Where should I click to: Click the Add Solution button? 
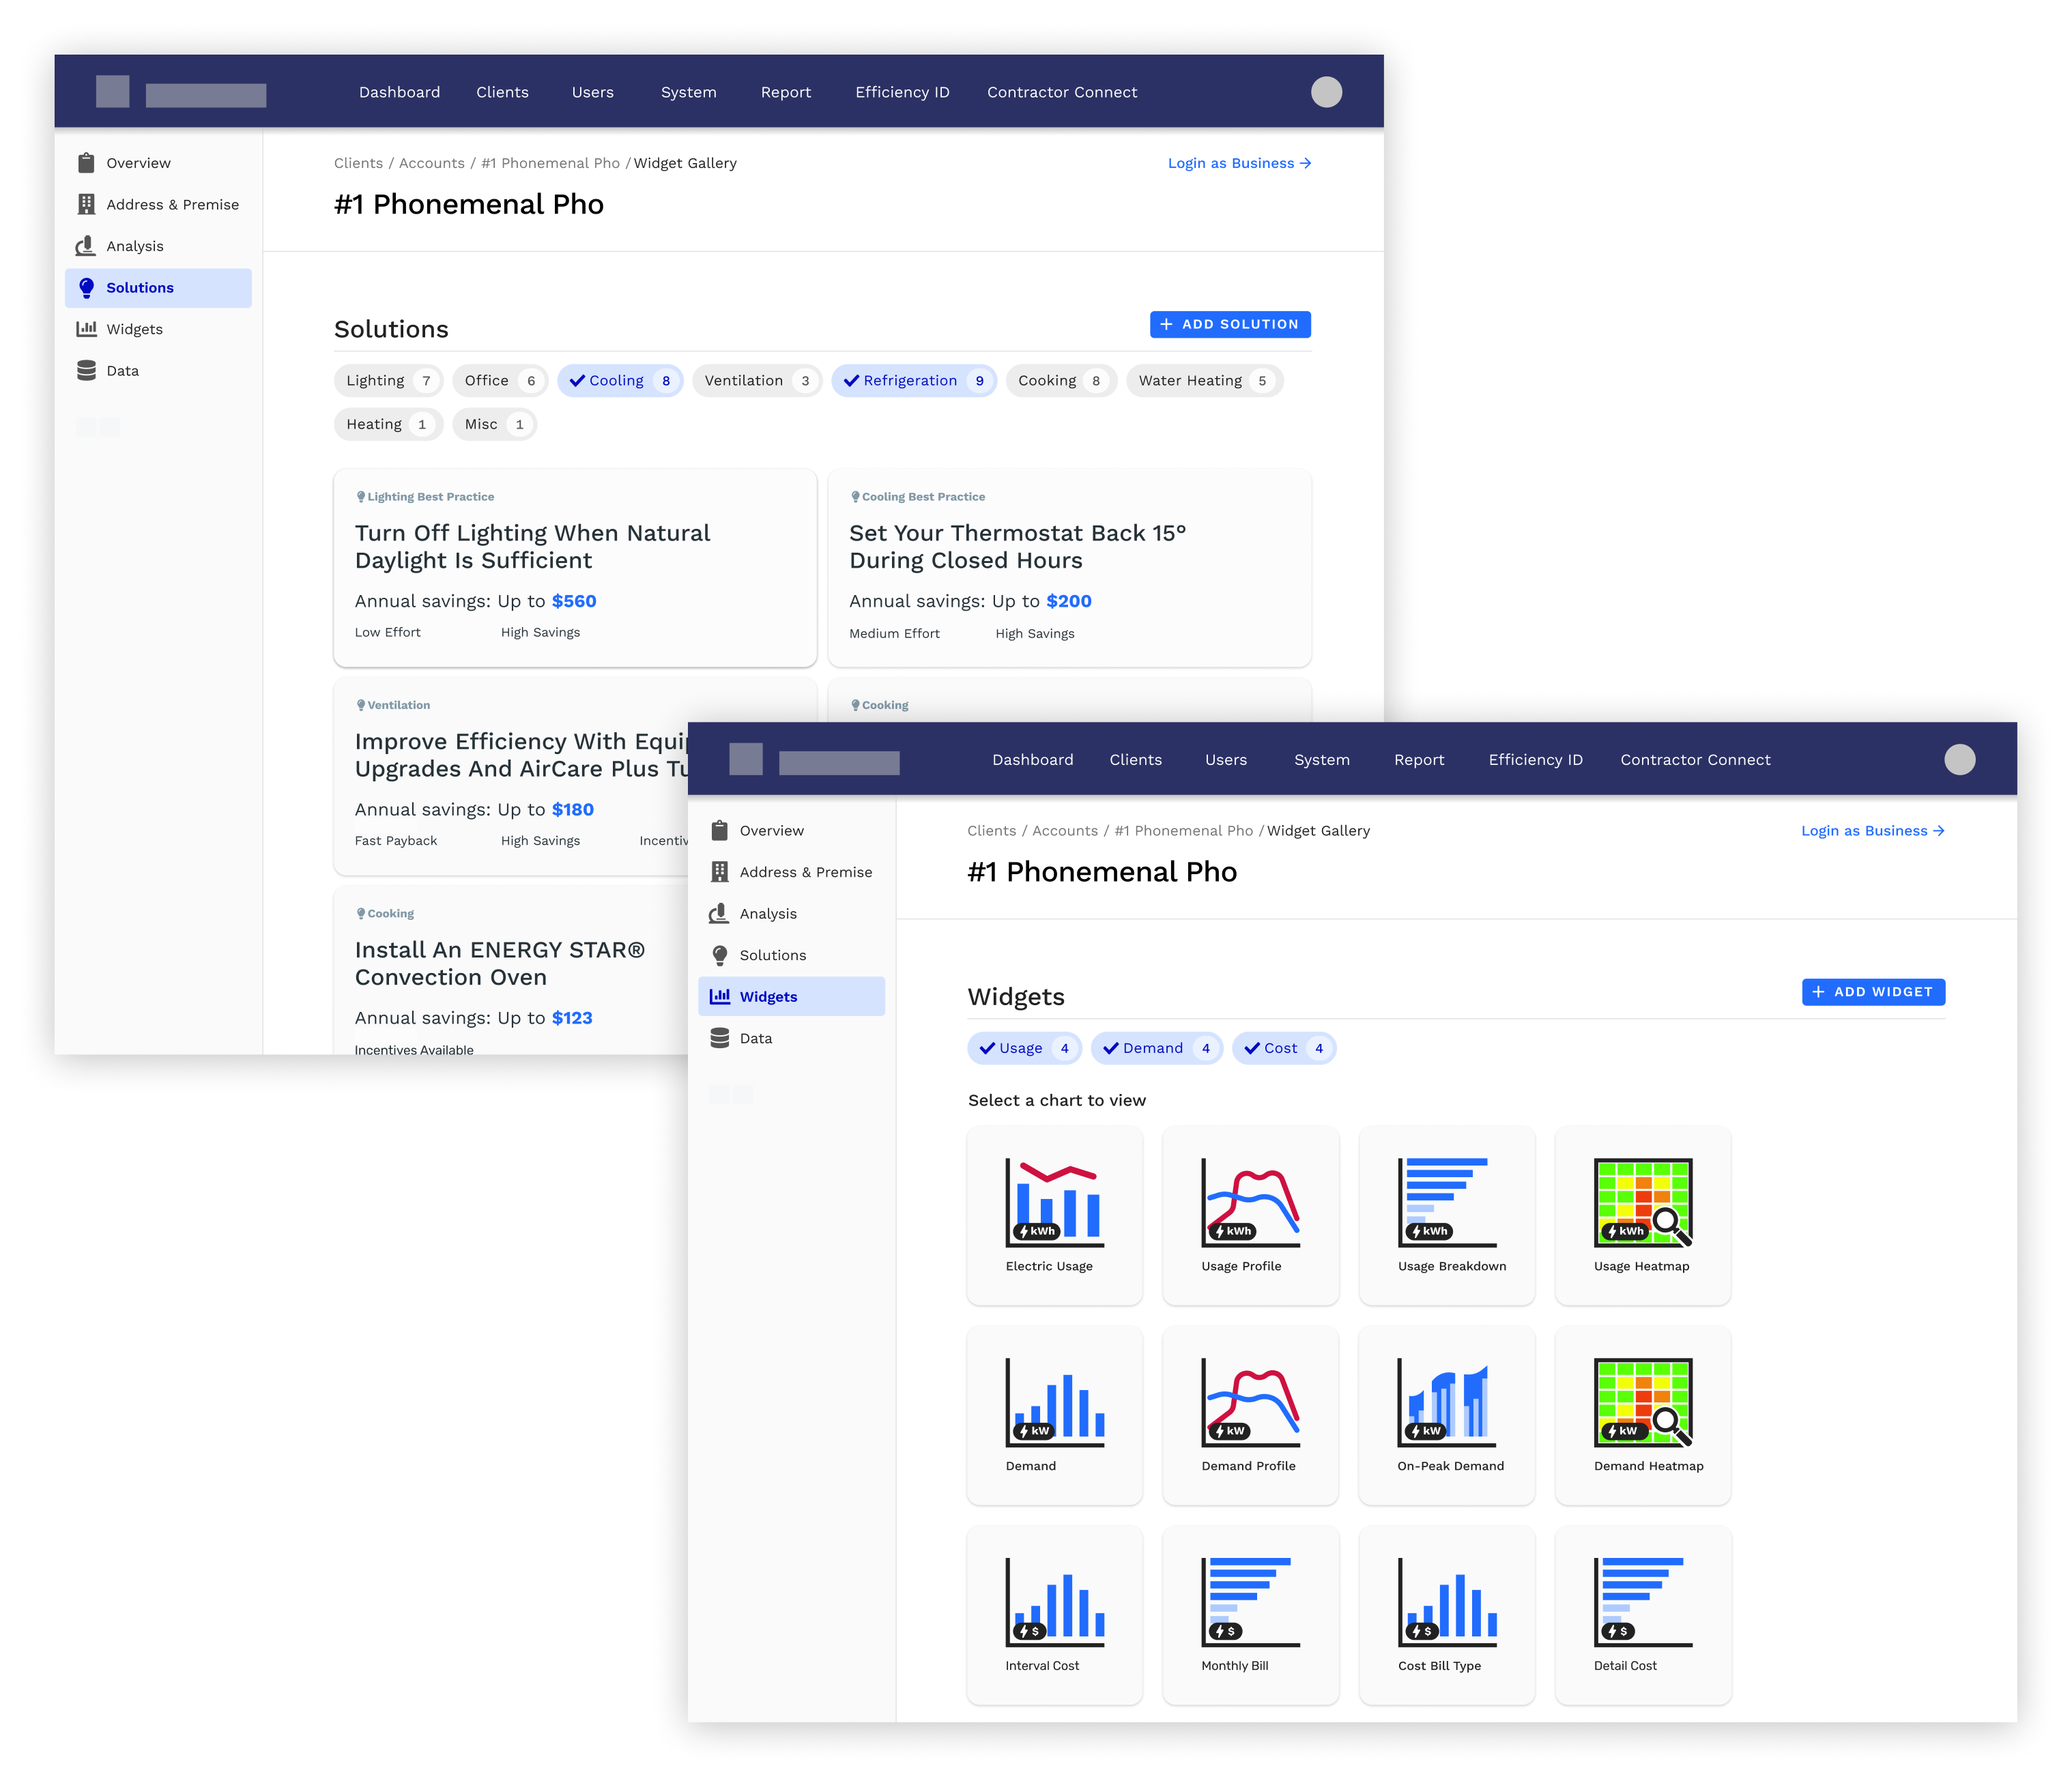click(1230, 324)
